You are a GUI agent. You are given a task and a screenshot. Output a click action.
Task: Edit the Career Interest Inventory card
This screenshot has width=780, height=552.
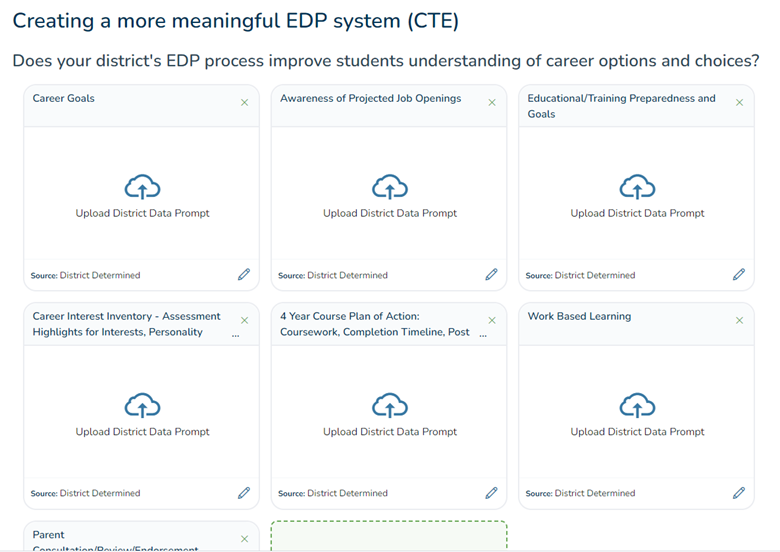tap(244, 492)
